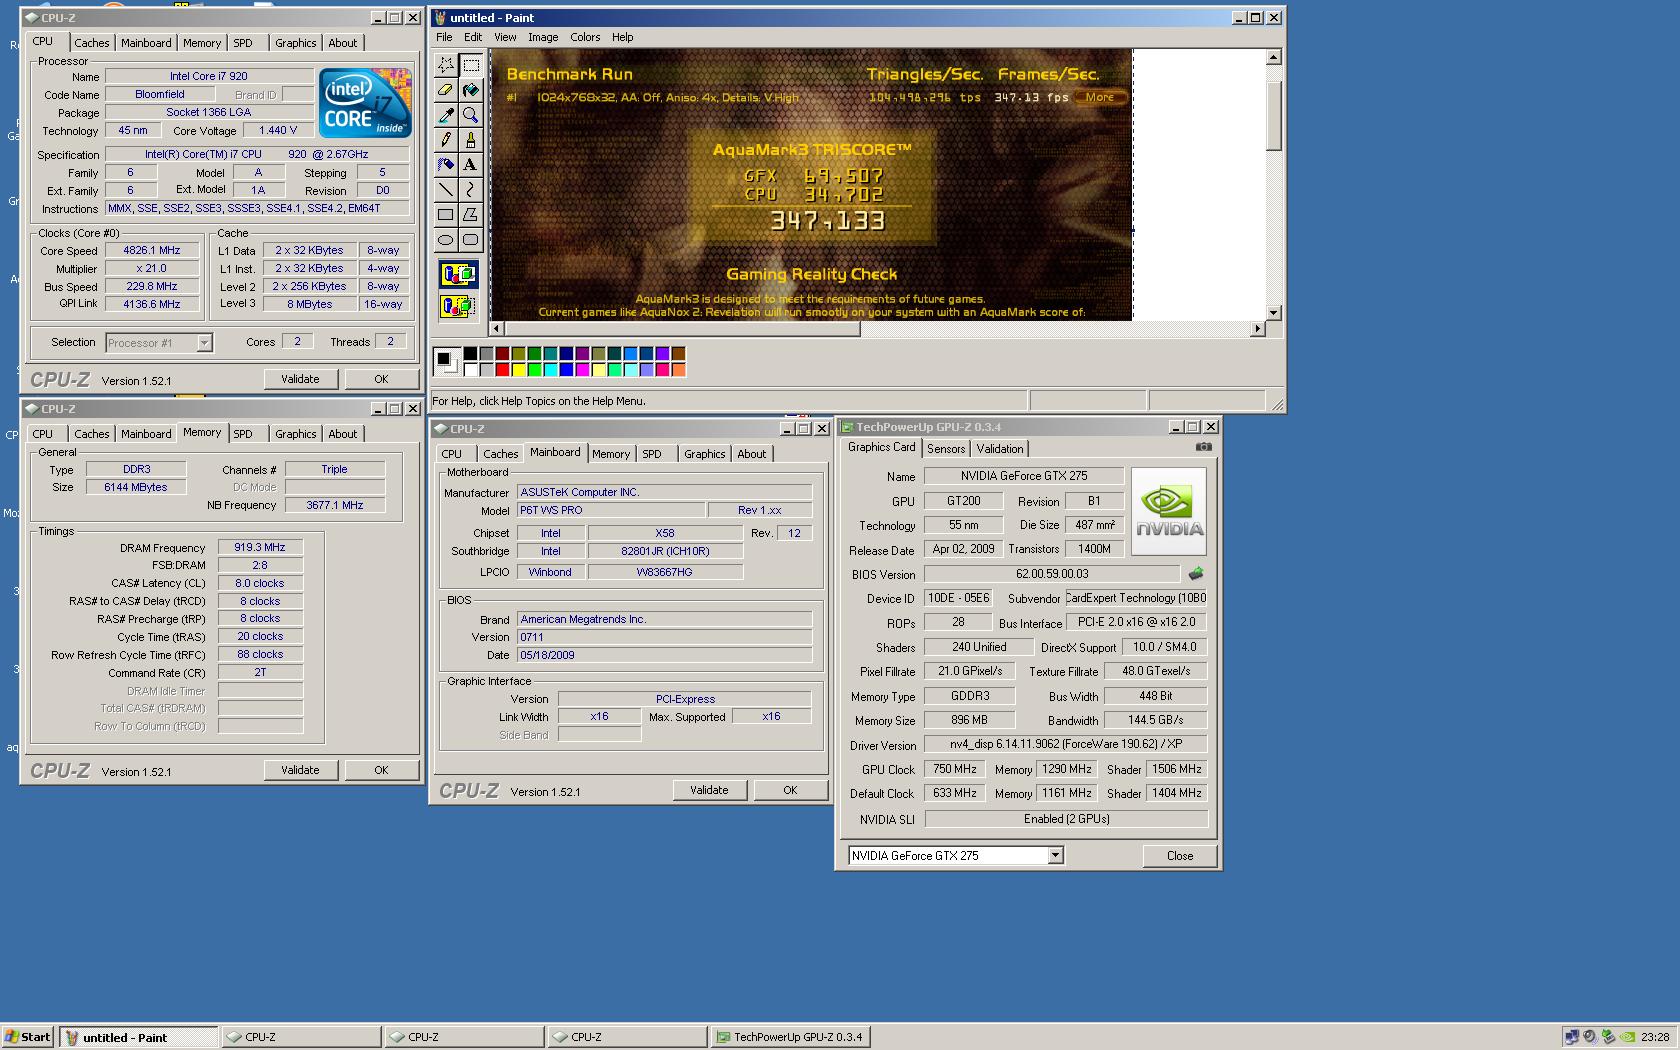1680x1050 pixels.
Task: Click the DRAM Frequency value 919.3 MHz
Action: pos(260,548)
